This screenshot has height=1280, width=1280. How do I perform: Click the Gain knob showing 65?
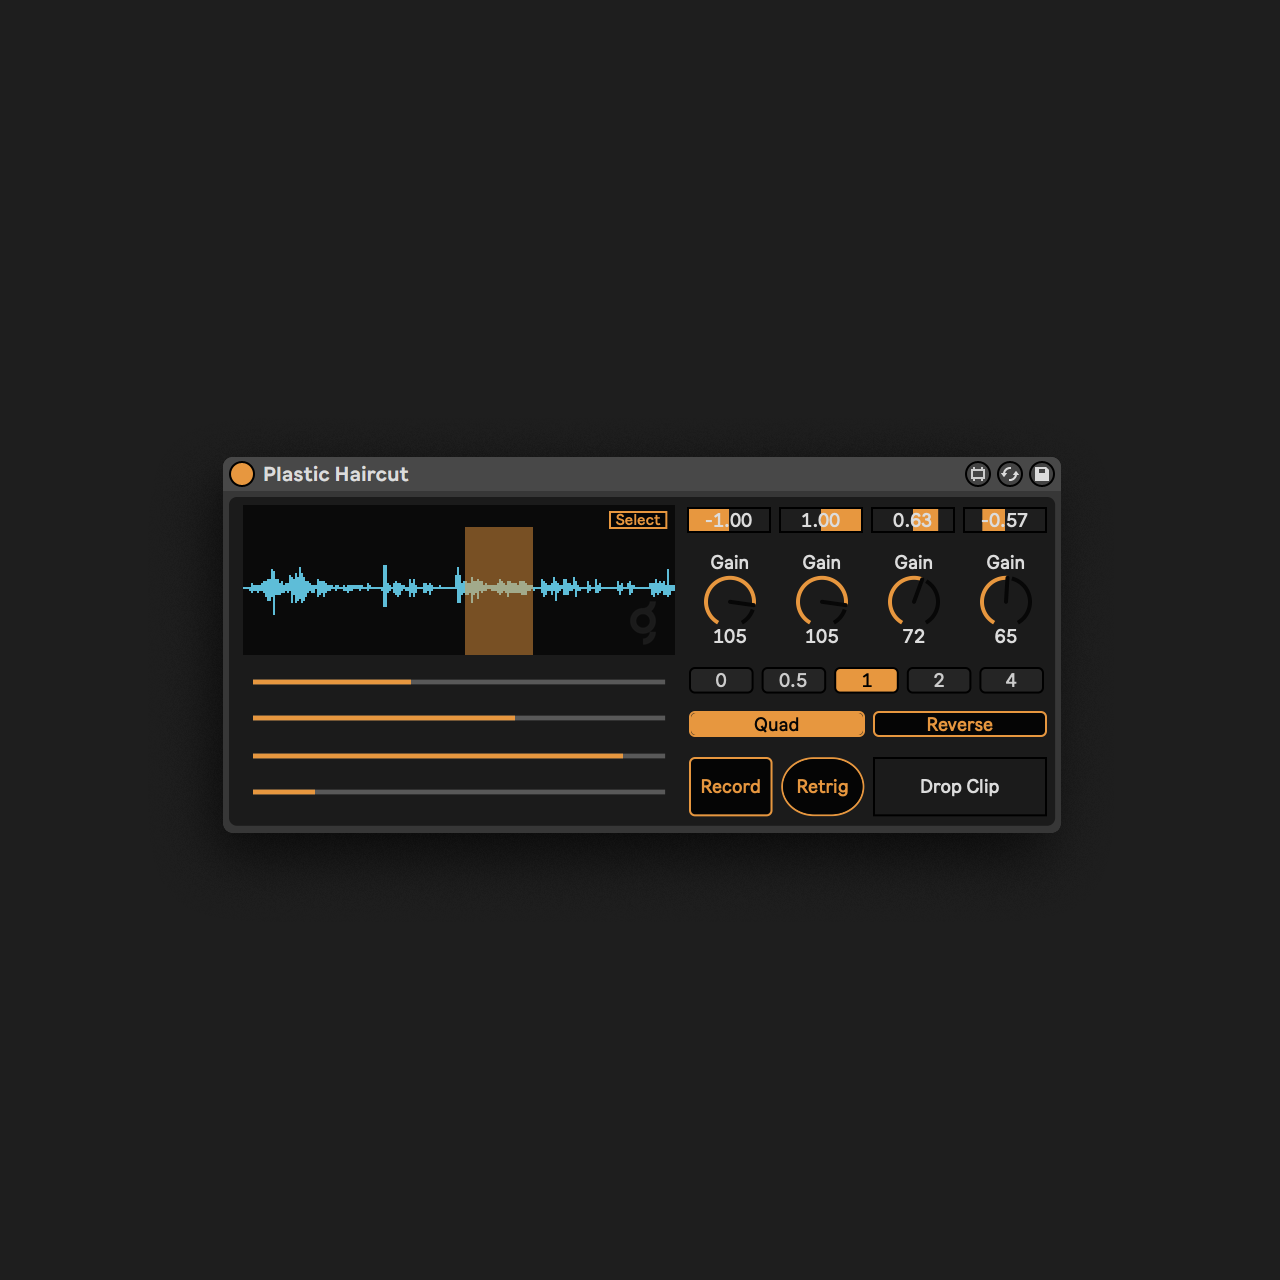pos(1005,601)
